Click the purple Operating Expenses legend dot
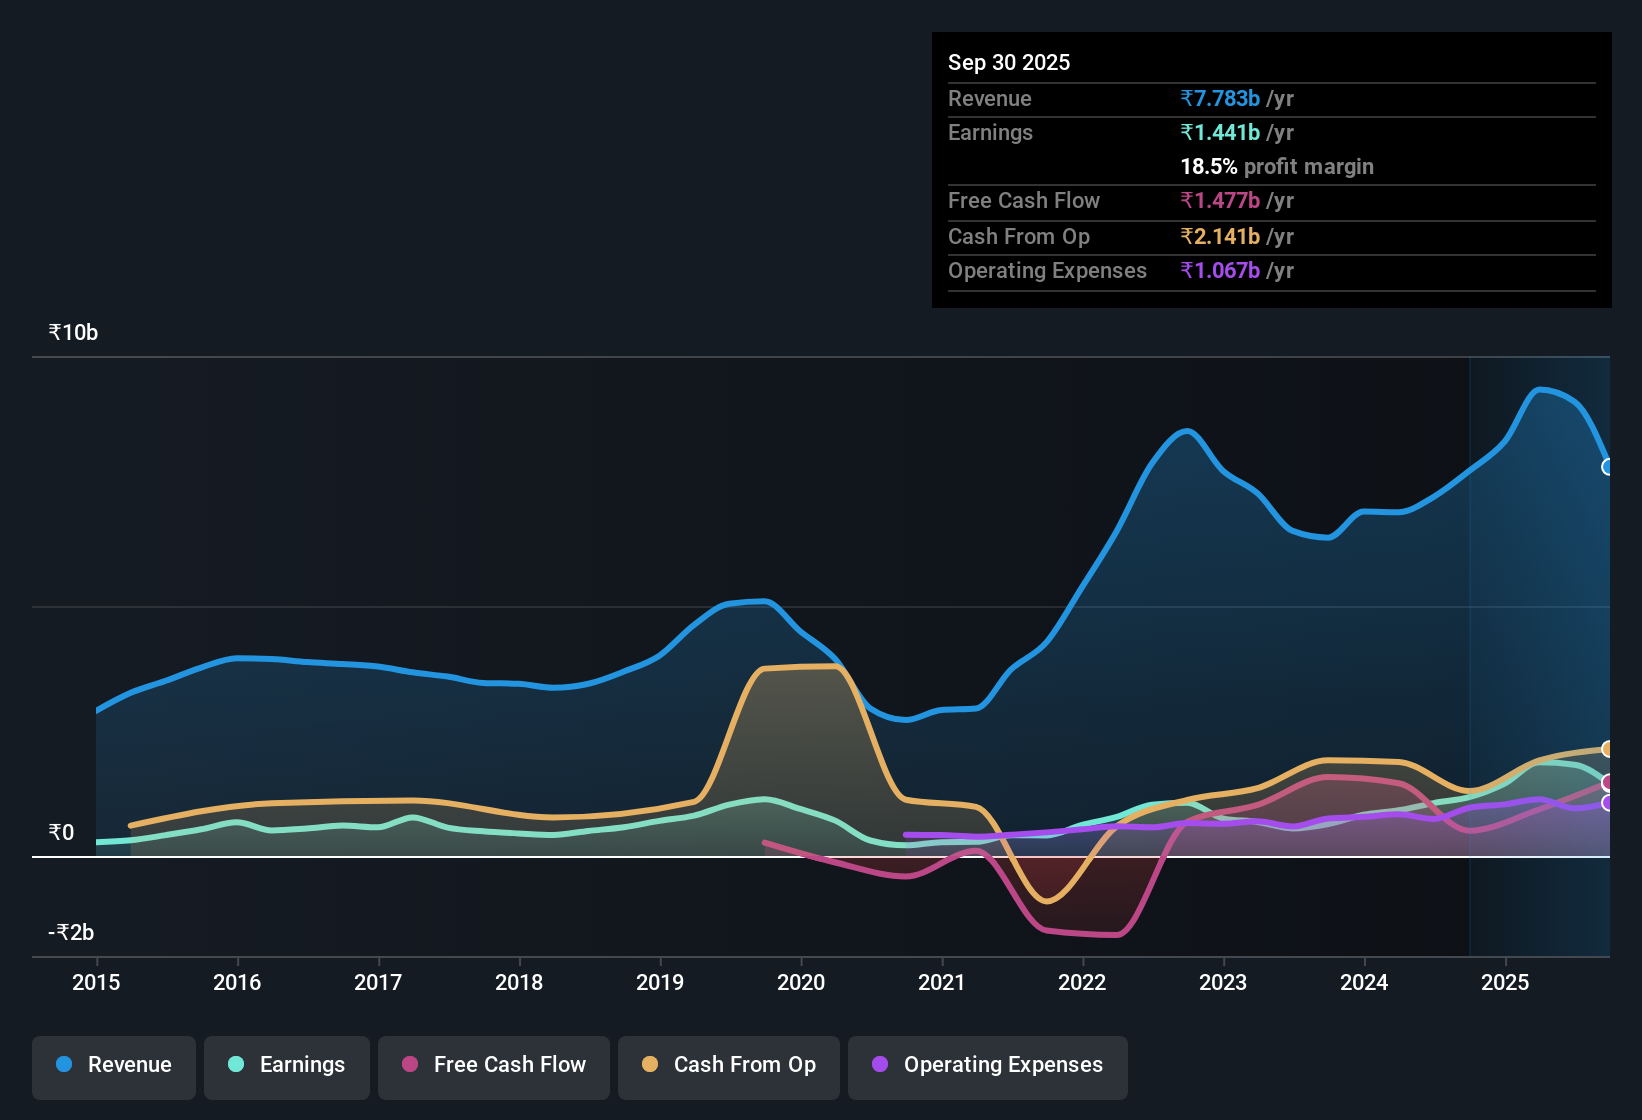Image resolution: width=1642 pixels, height=1120 pixels. pyautogui.click(x=877, y=1065)
